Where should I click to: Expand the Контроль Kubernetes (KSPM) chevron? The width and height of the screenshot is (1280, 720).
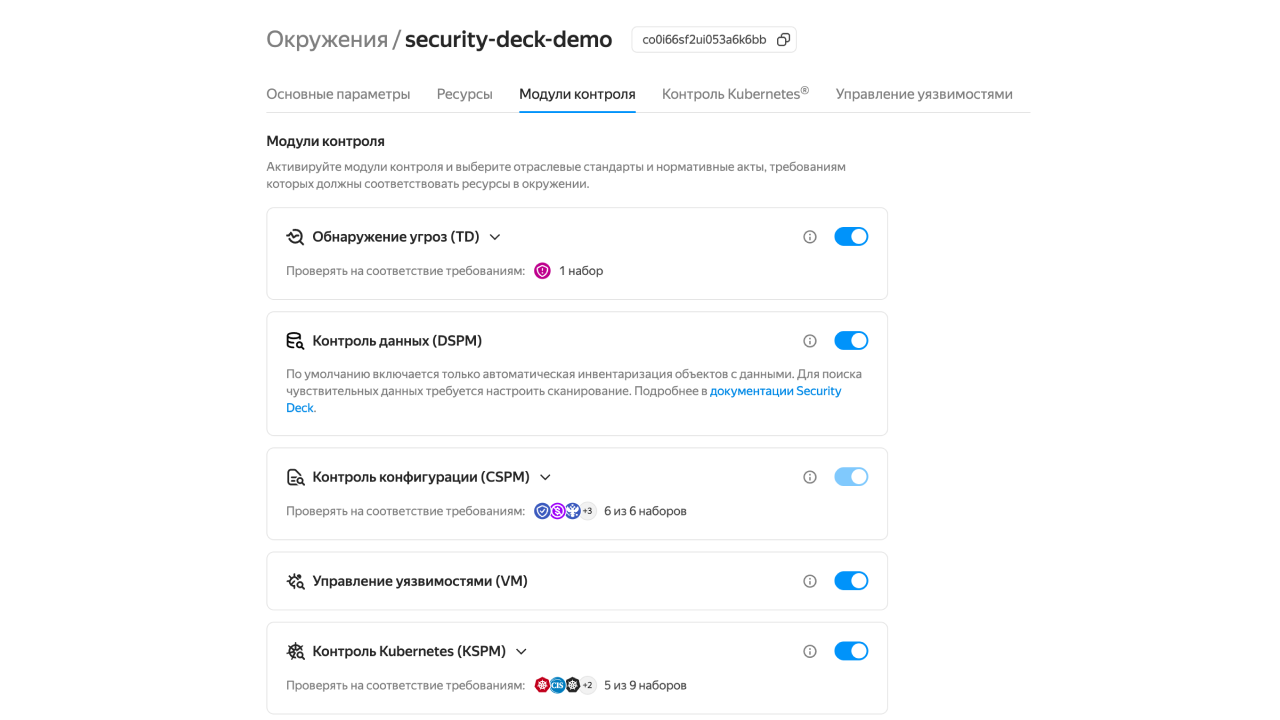point(521,651)
